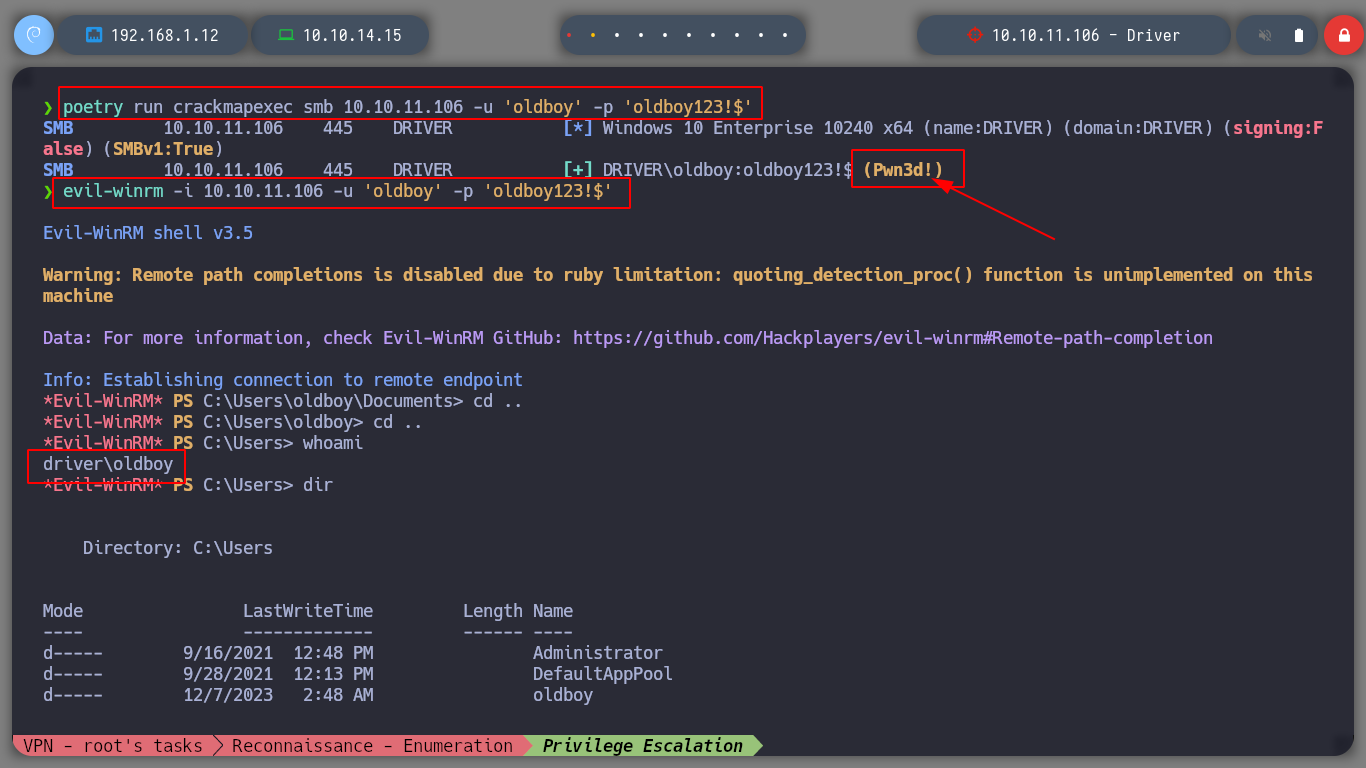Switch to the second workspace dot (yellow)
1366x768 pixels.
(x=592, y=35)
